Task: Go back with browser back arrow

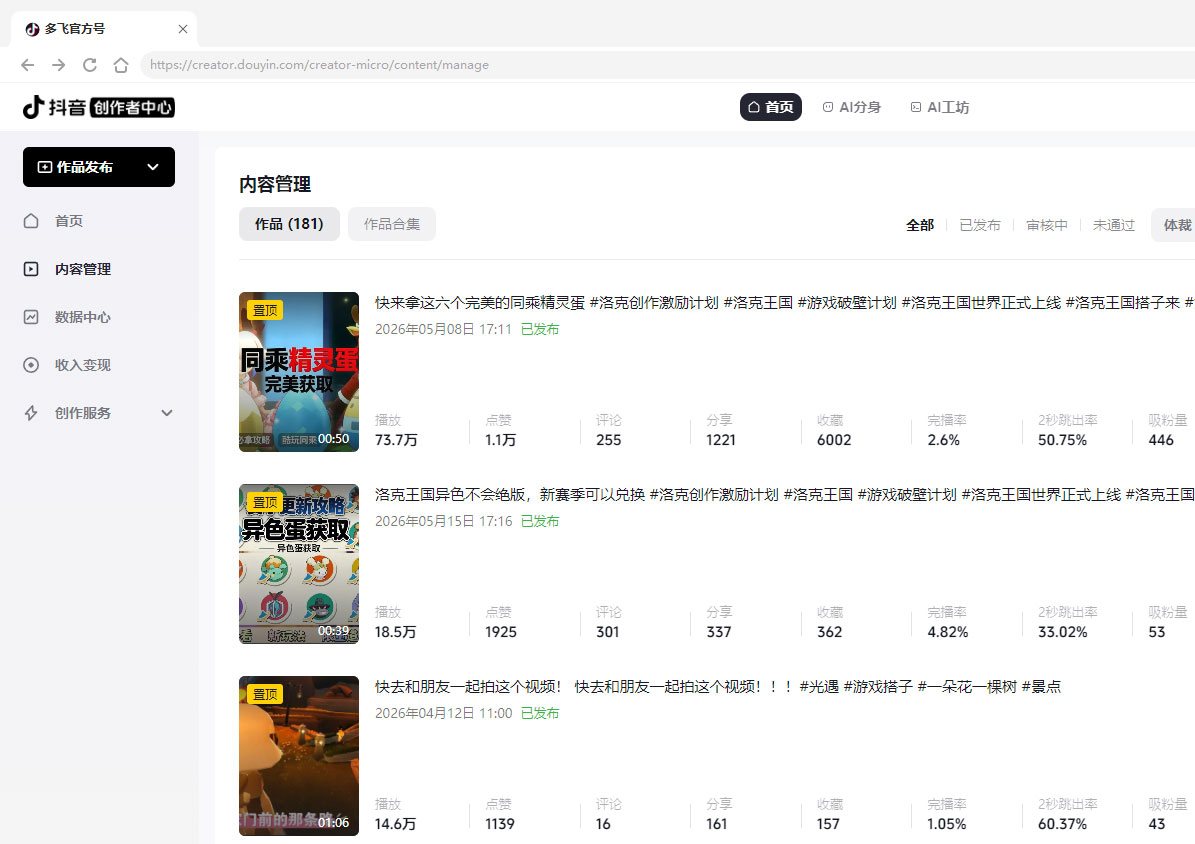Action: (27, 65)
